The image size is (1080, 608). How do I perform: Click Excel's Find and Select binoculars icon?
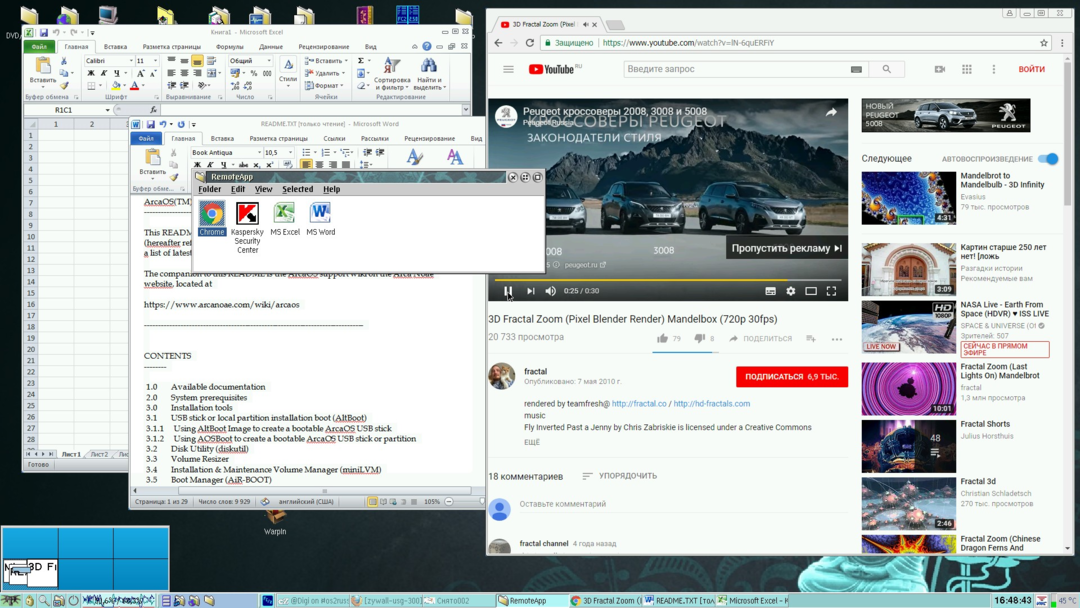tap(428, 65)
